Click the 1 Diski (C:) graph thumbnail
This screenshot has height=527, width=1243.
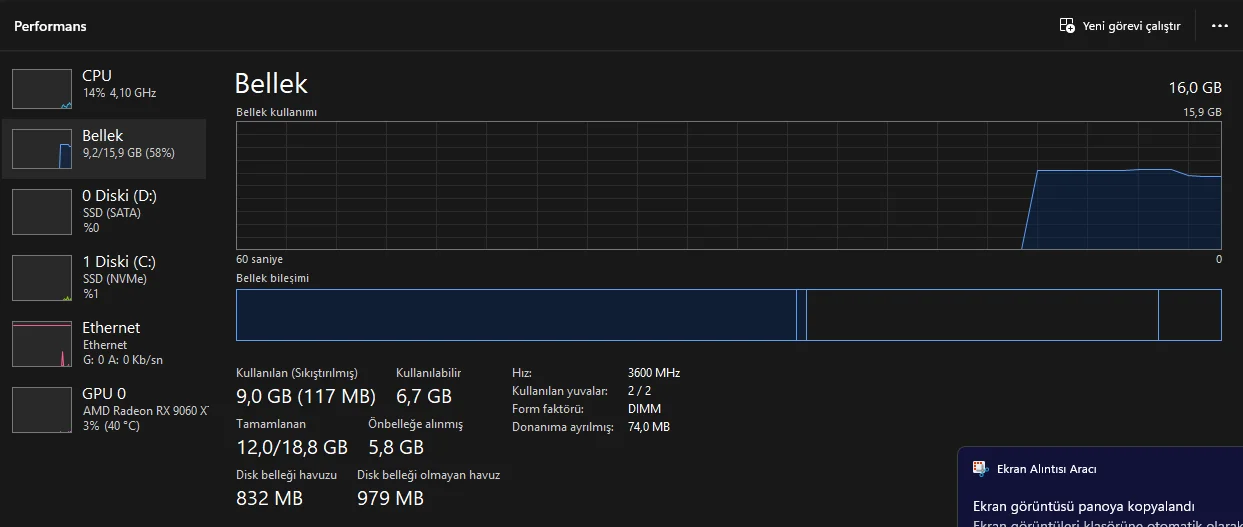(x=42, y=278)
